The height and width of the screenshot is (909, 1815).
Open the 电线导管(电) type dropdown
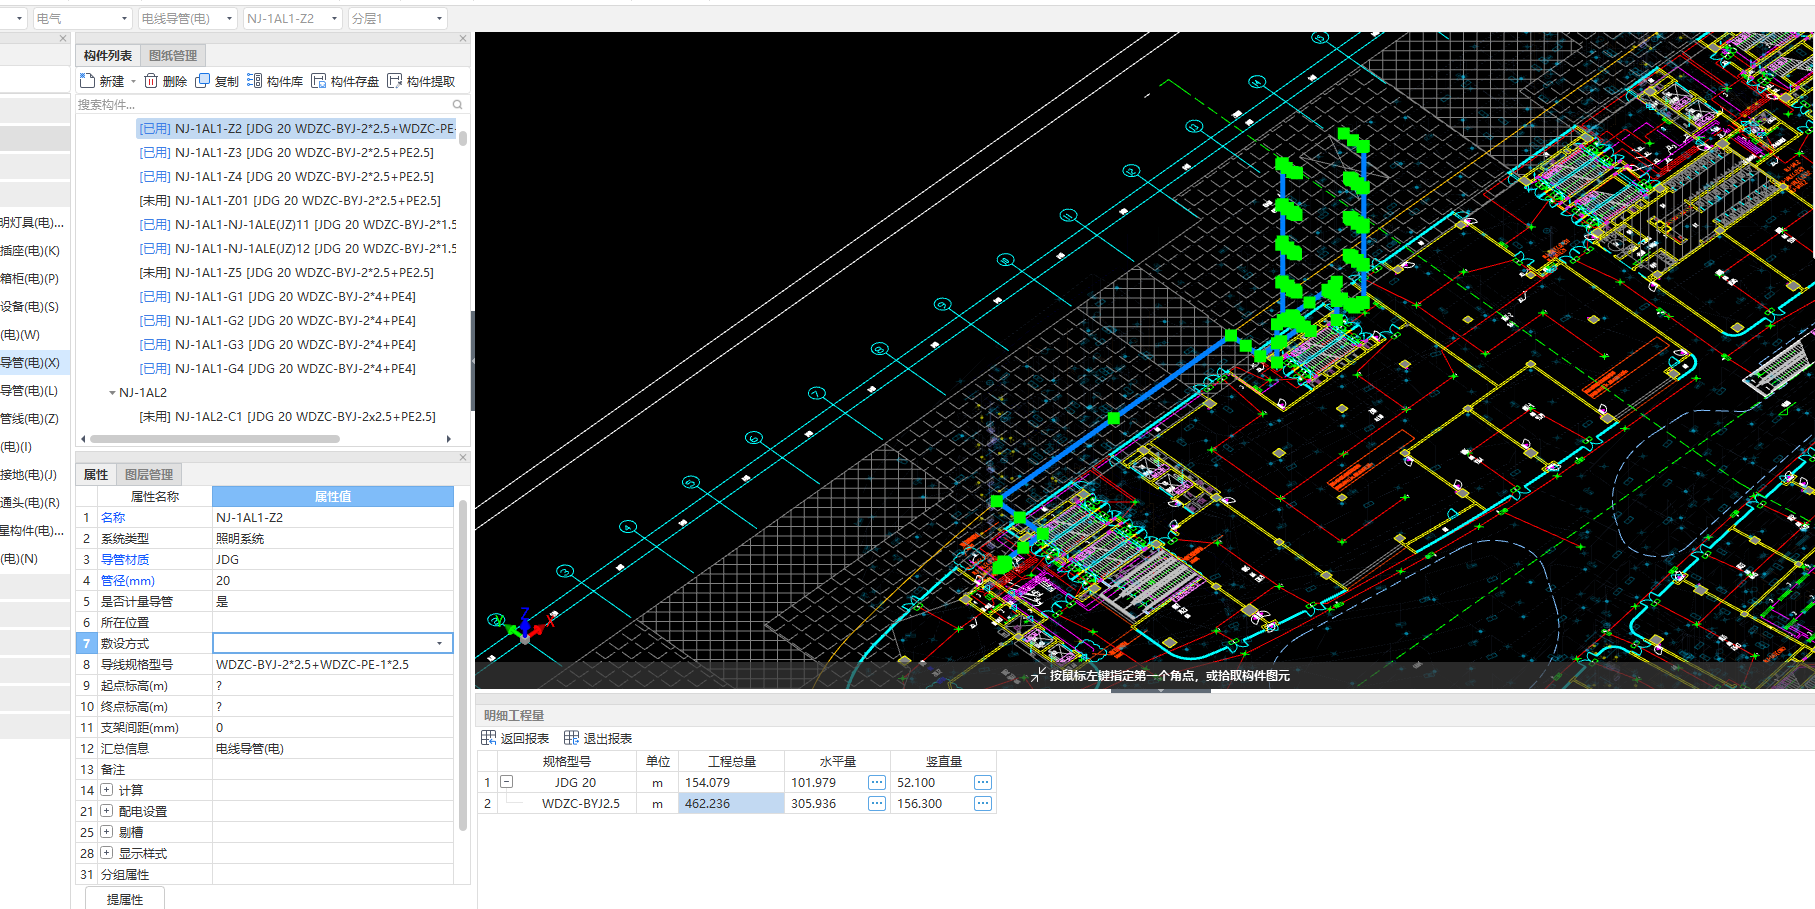(x=230, y=18)
